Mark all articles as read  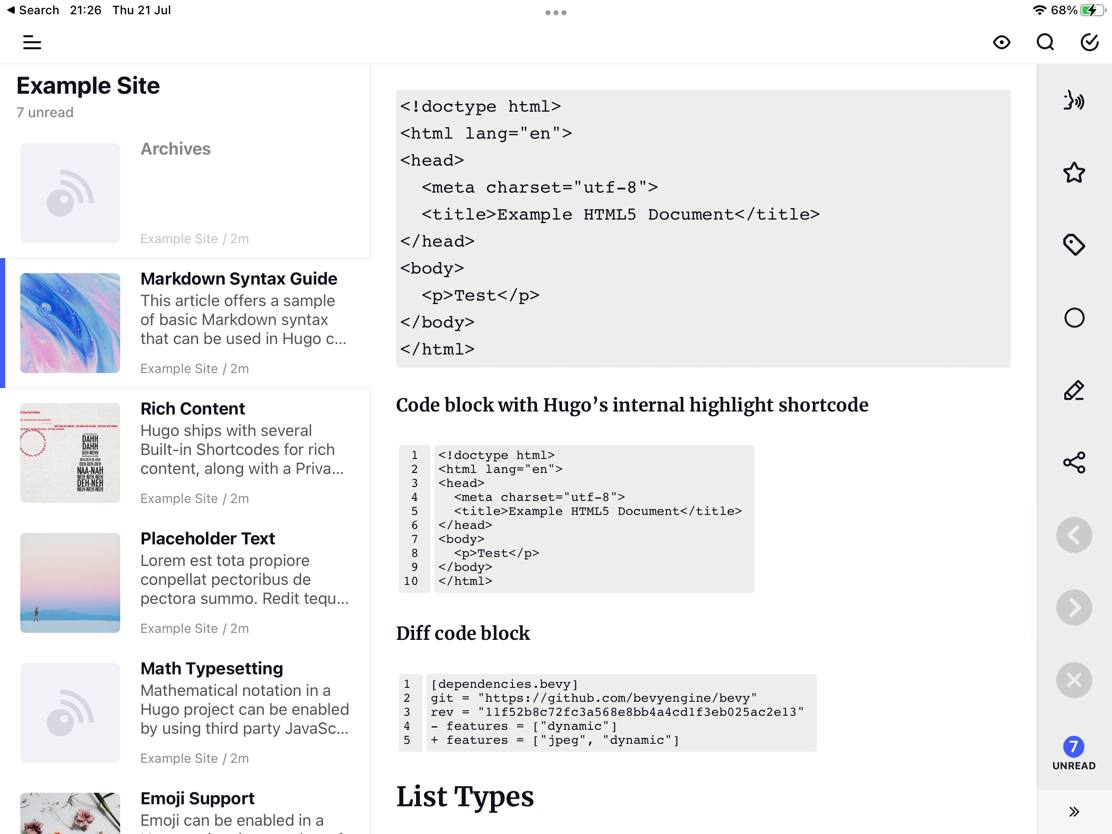tap(1090, 42)
